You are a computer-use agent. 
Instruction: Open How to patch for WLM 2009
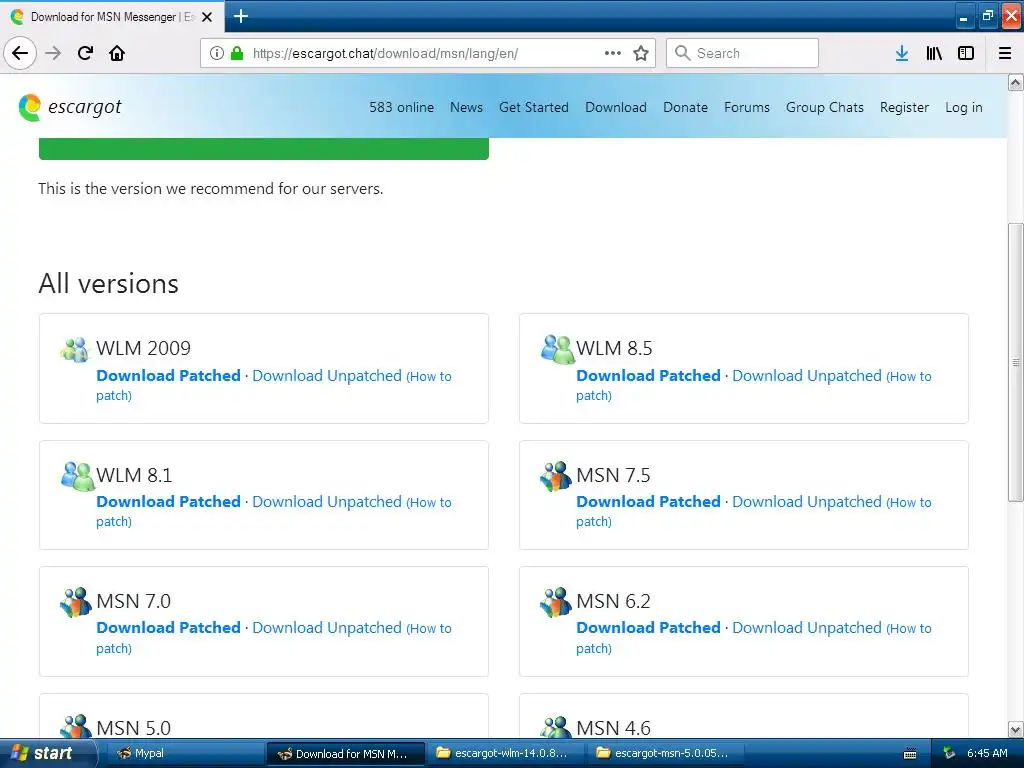pos(274,385)
